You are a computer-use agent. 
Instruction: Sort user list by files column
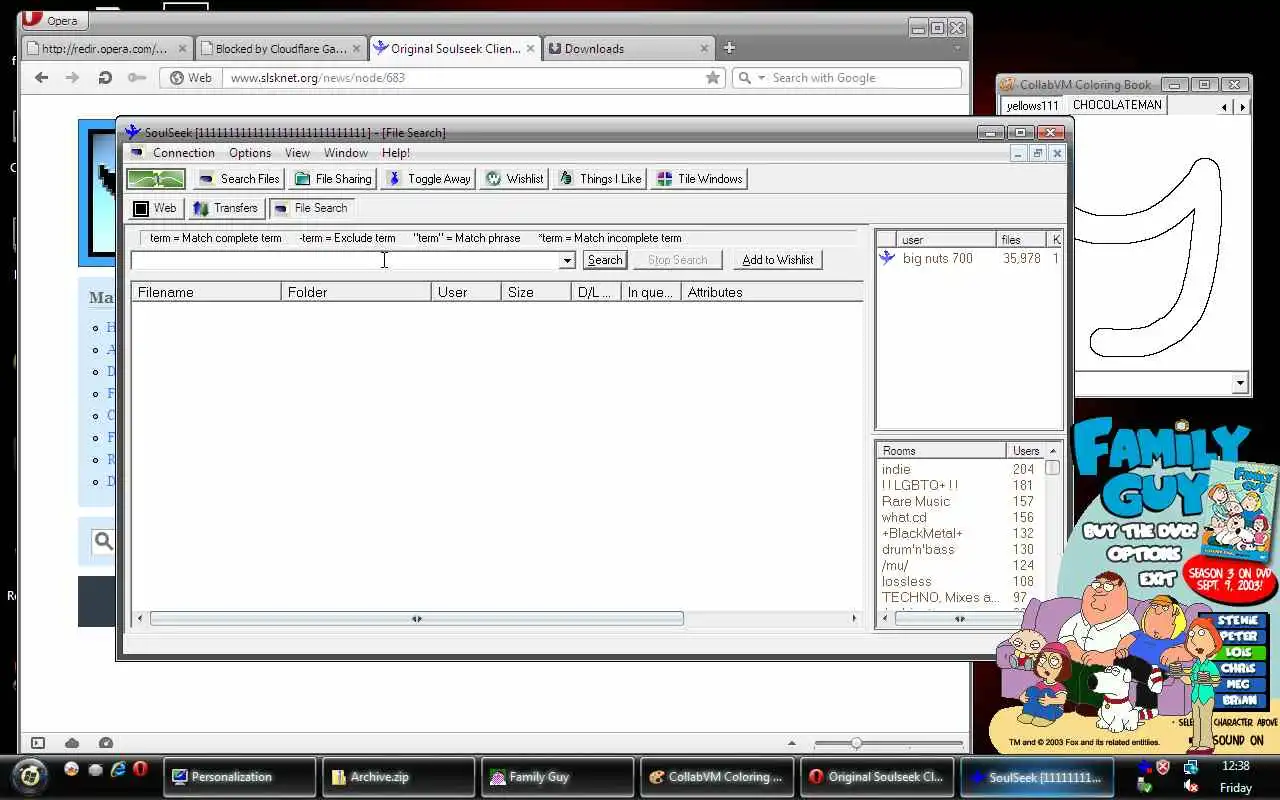pos(1021,240)
